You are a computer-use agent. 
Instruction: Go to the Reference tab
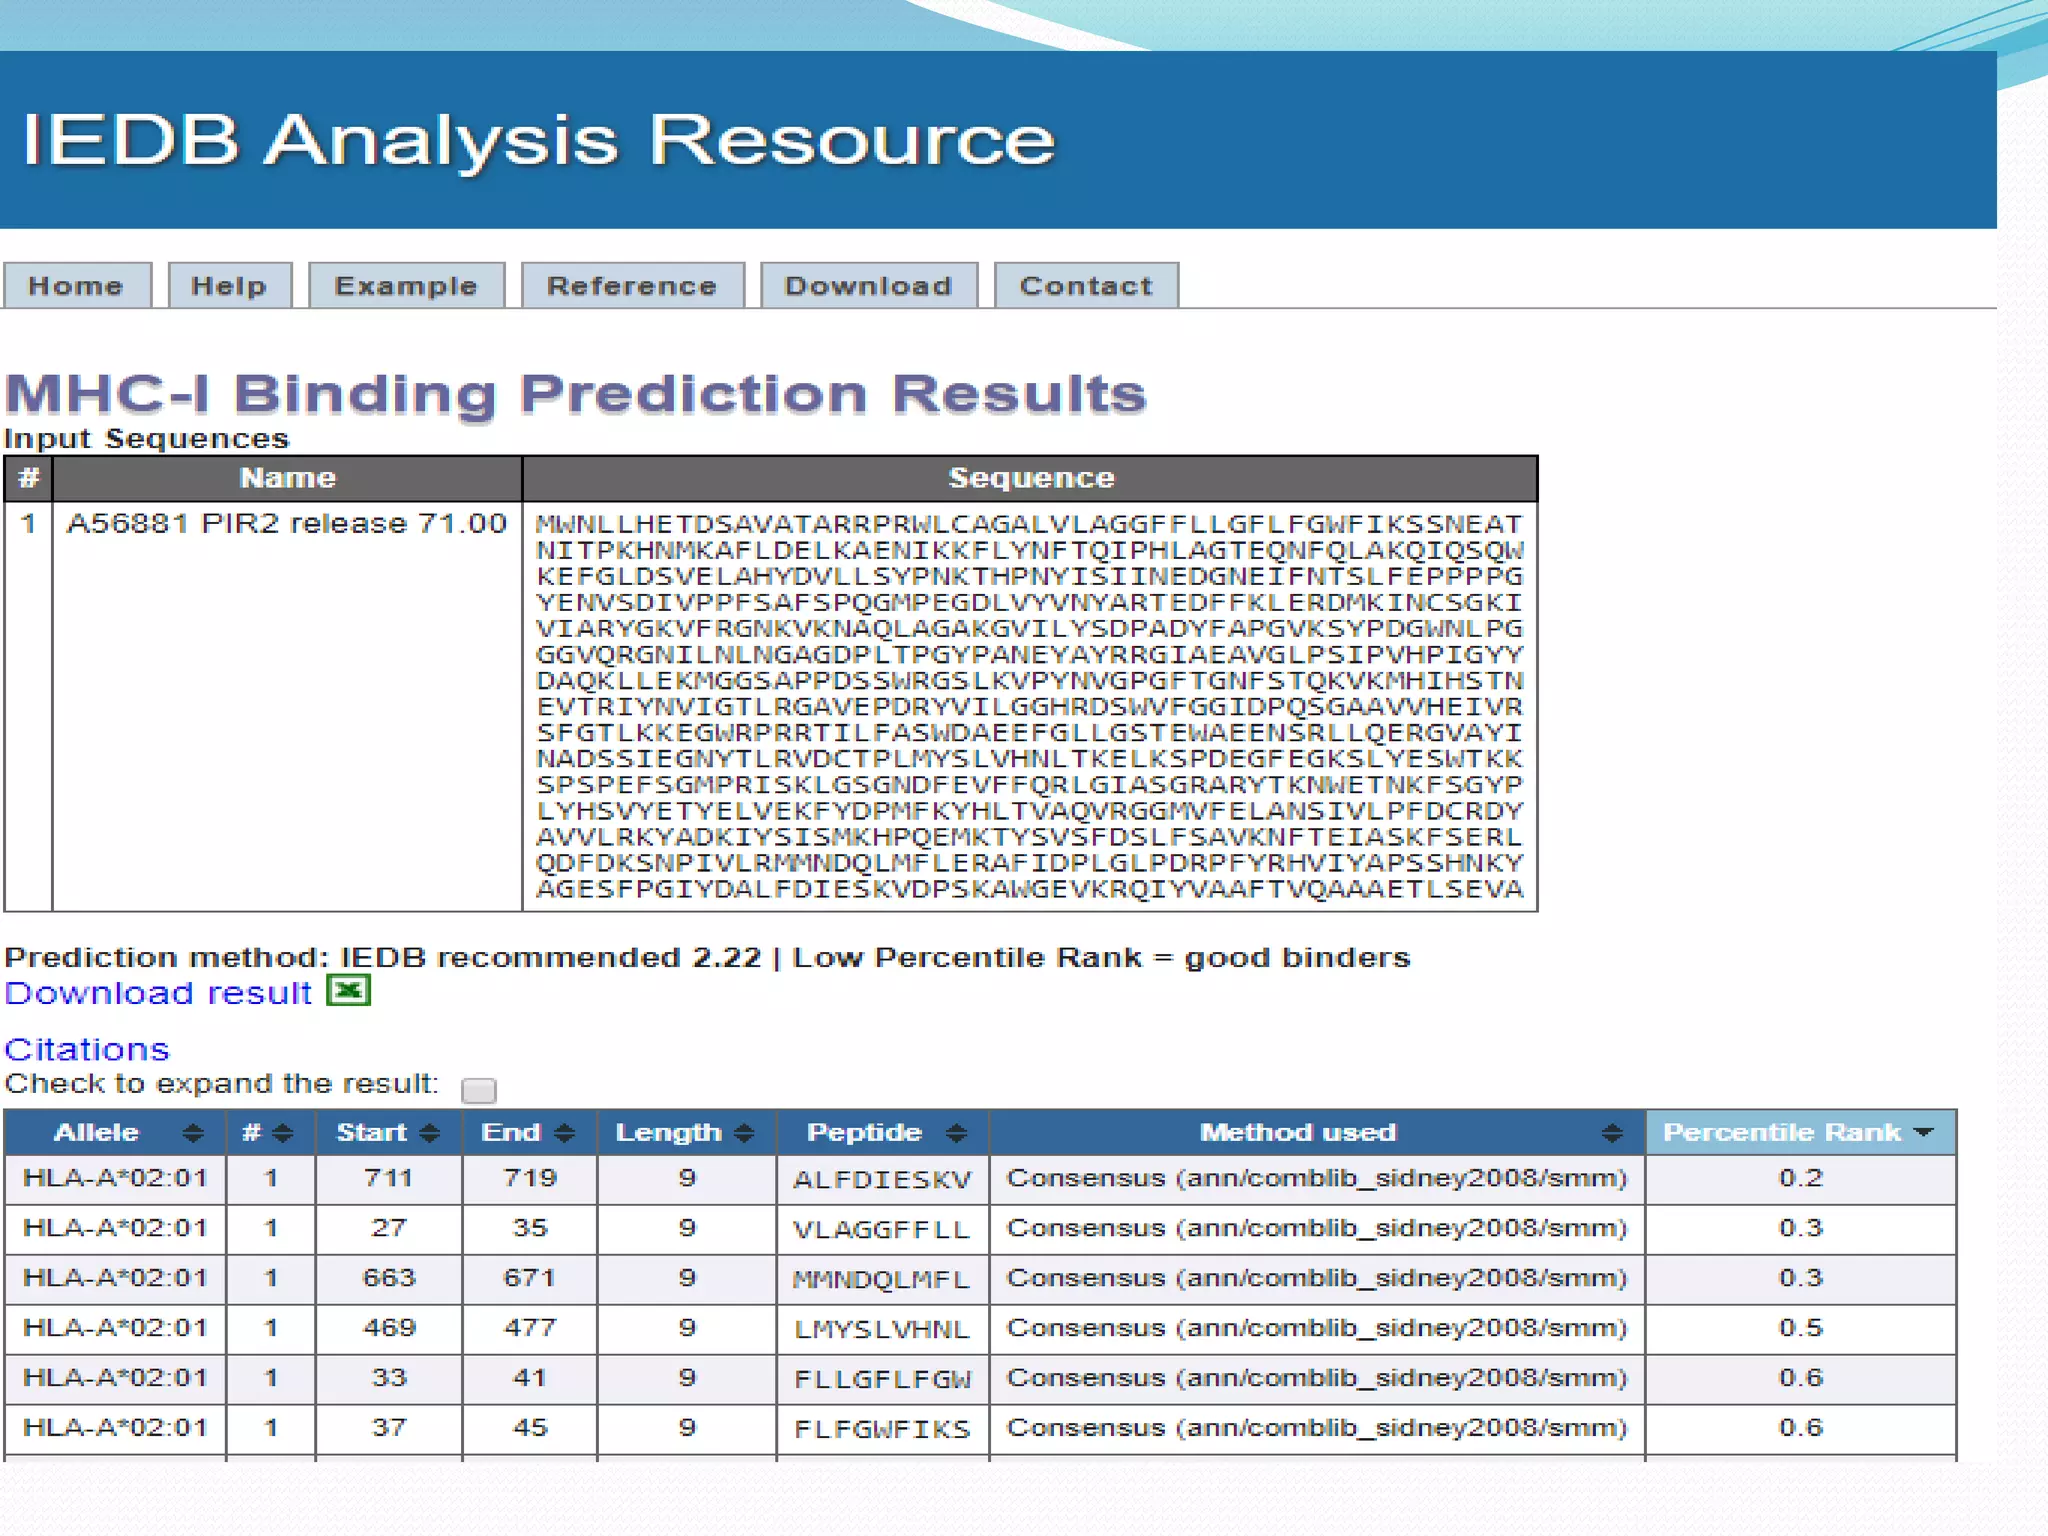pyautogui.click(x=632, y=286)
